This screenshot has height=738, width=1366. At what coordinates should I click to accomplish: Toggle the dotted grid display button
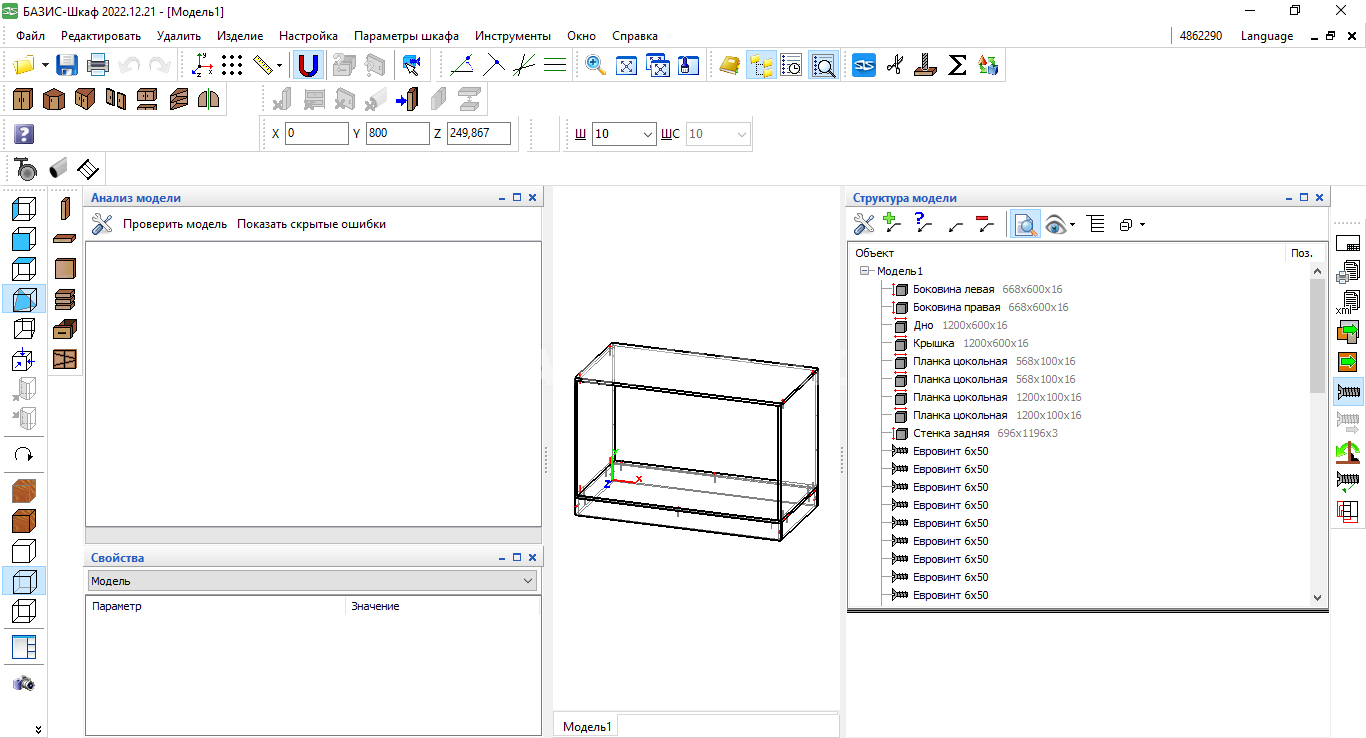[x=232, y=66]
